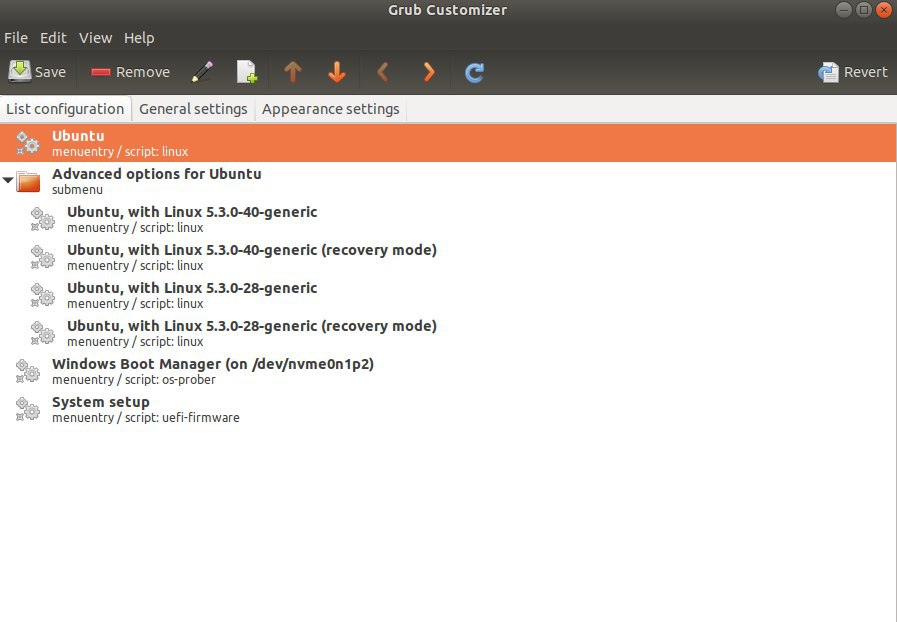This screenshot has width=897, height=622.
Task: Select 5.3.0-40-generic (recovery mode) entry
Action: [x=448, y=257]
